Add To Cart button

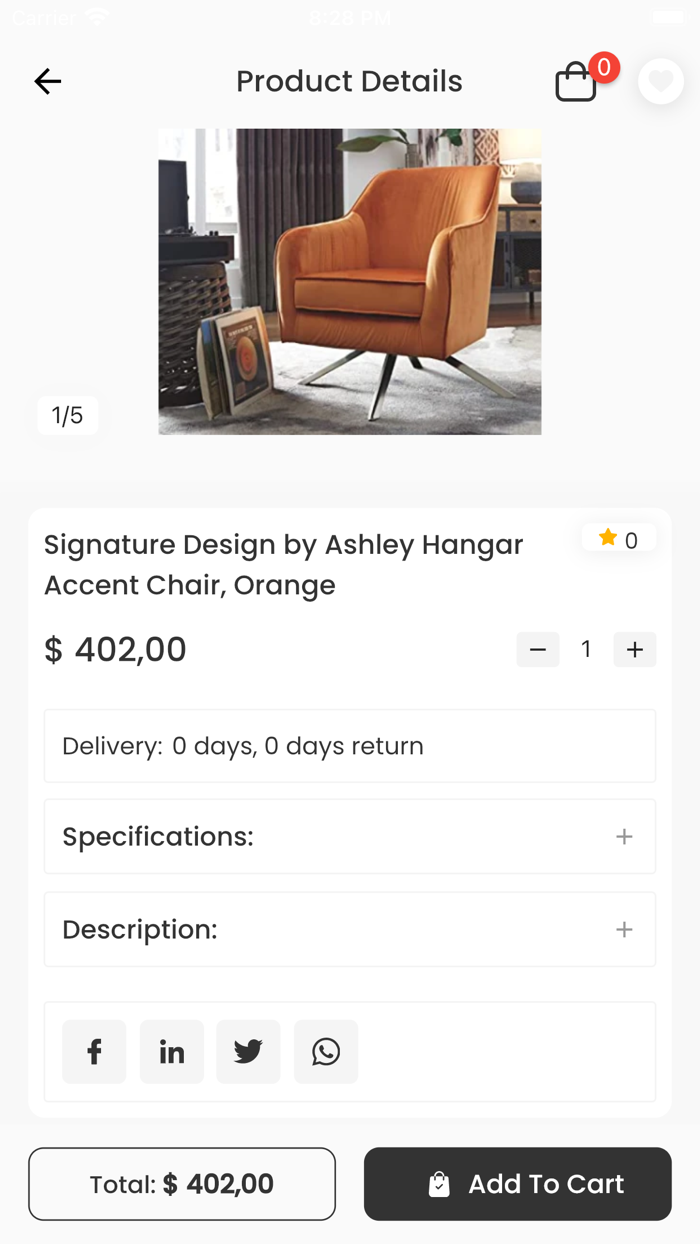(518, 1184)
